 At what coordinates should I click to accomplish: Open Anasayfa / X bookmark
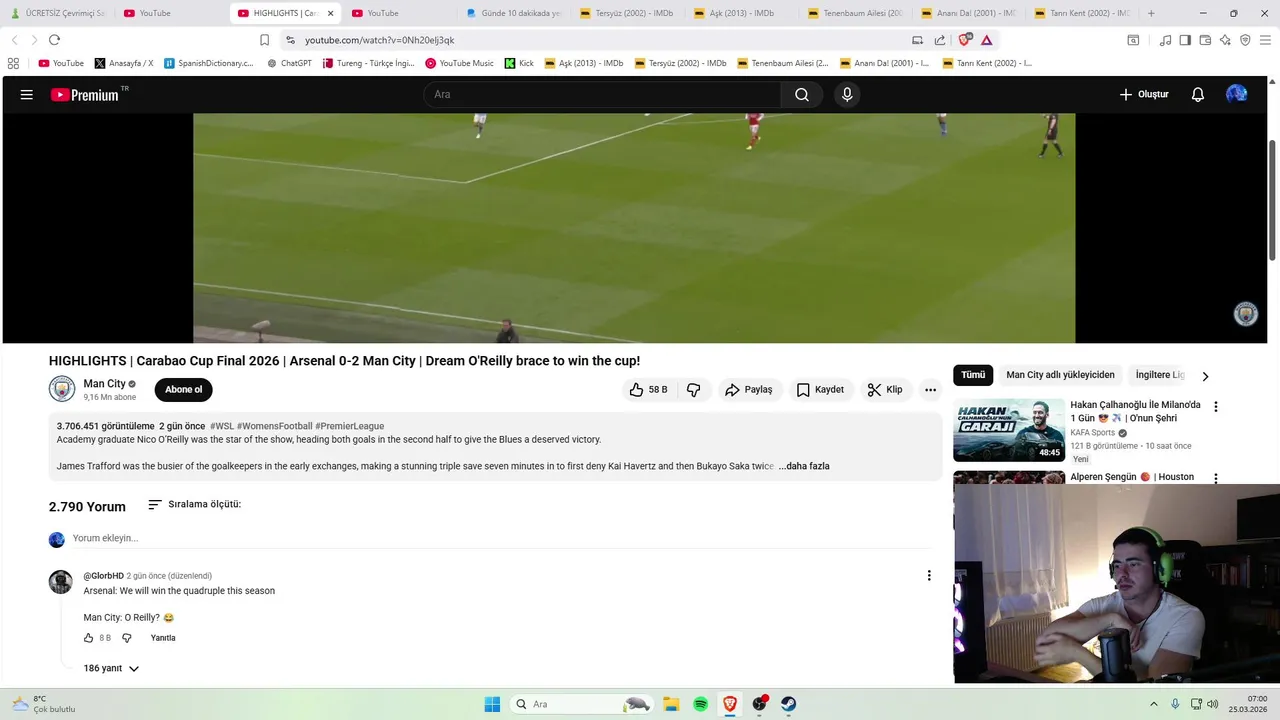click(124, 63)
